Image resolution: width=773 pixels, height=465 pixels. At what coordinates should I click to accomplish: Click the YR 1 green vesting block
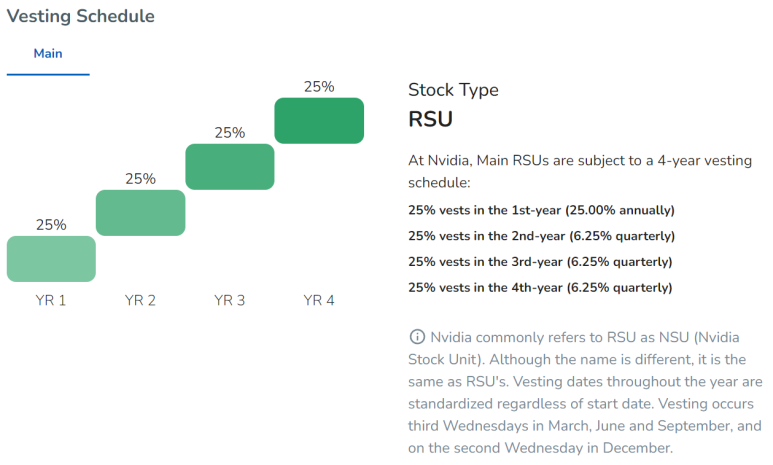coord(51,259)
